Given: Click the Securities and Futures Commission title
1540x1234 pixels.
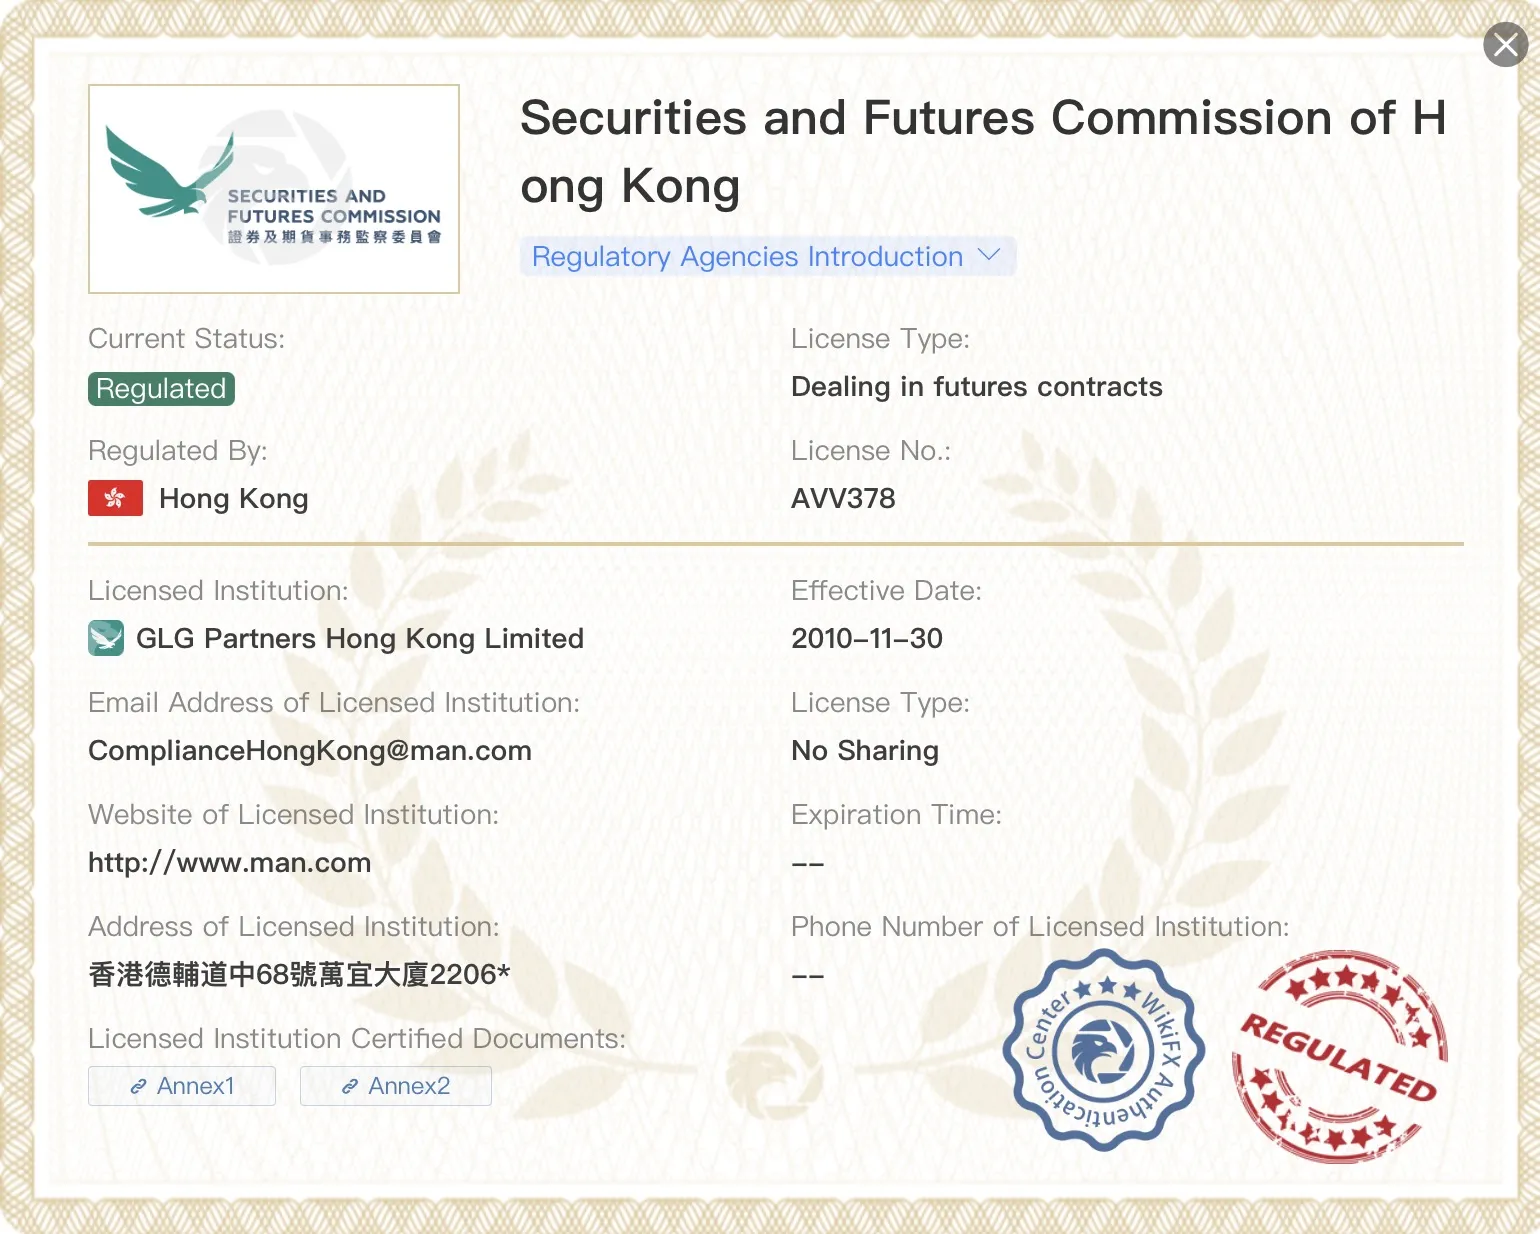Looking at the screenshot, I should [x=983, y=152].
